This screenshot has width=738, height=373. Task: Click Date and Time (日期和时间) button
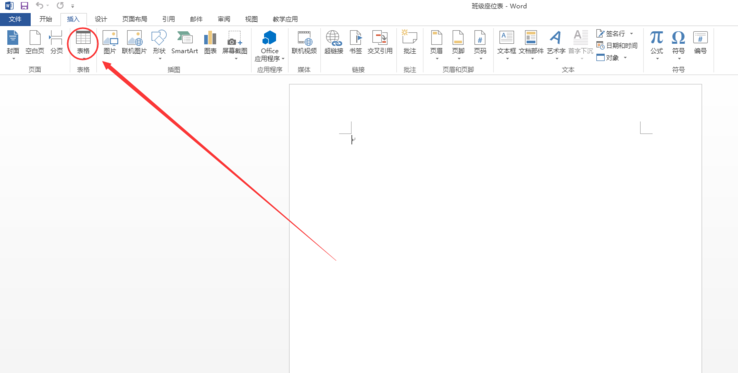(617, 46)
